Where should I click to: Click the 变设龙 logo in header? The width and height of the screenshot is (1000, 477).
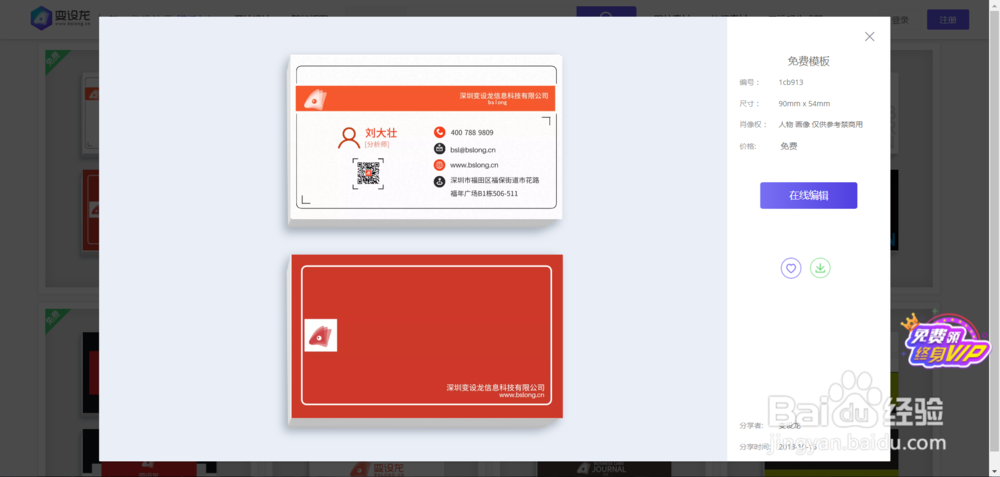click(x=61, y=18)
